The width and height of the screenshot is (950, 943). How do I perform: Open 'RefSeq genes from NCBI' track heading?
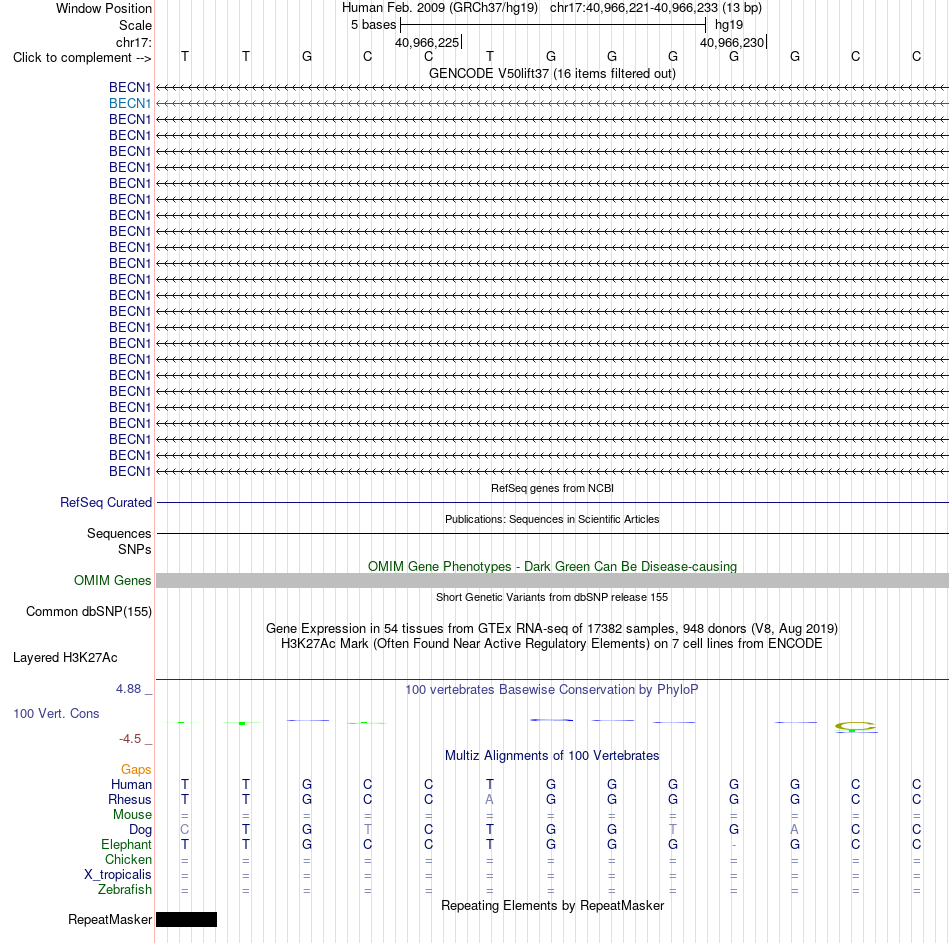(552, 488)
